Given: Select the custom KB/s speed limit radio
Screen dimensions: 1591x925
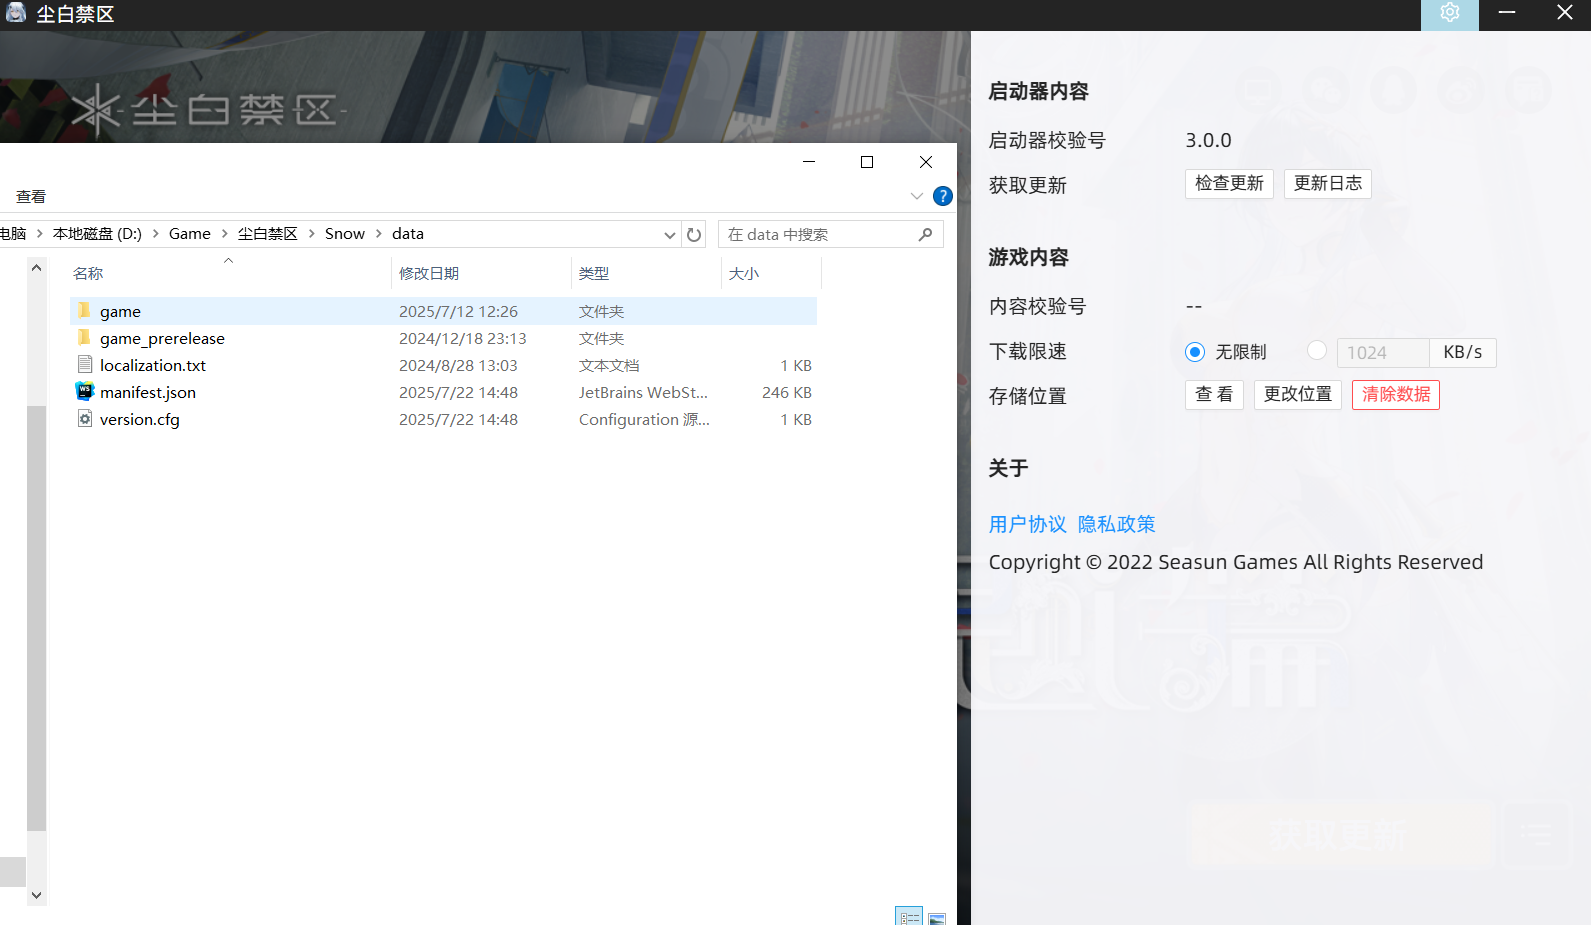Looking at the screenshot, I should (x=1317, y=350).
